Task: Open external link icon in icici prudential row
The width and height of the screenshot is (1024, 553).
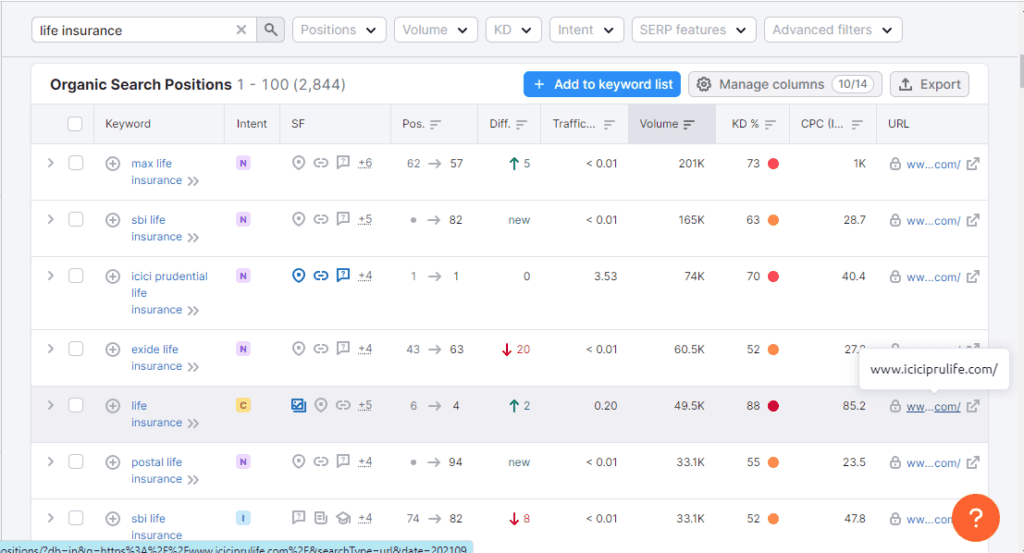Action: pyautogui.click(x=973, y=277)
